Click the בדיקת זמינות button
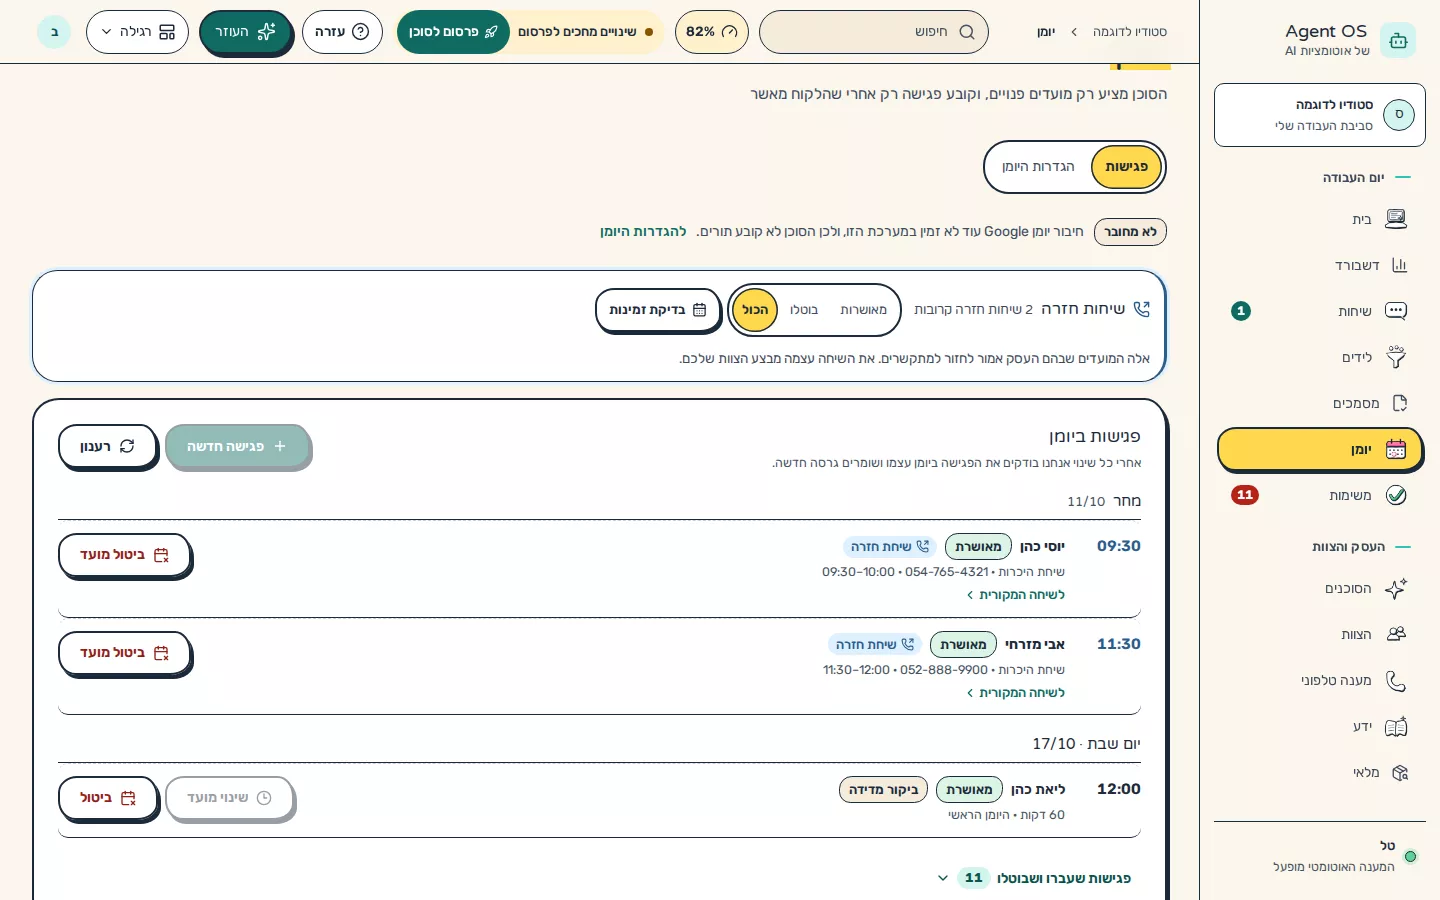This screenshot has height=900, width=1440. 659,310
